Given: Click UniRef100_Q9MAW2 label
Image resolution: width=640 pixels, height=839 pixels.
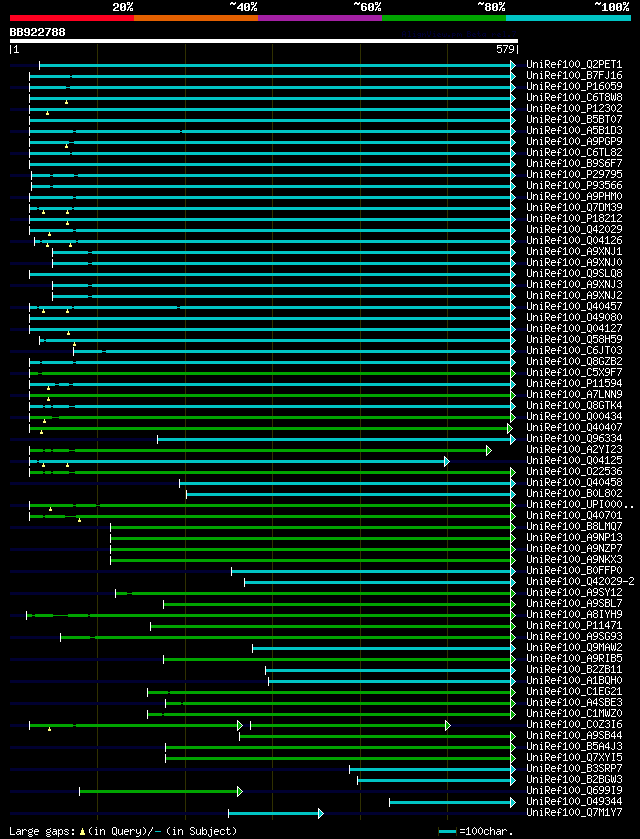Looking at the screenshot, I should click(x=574, y=646).
